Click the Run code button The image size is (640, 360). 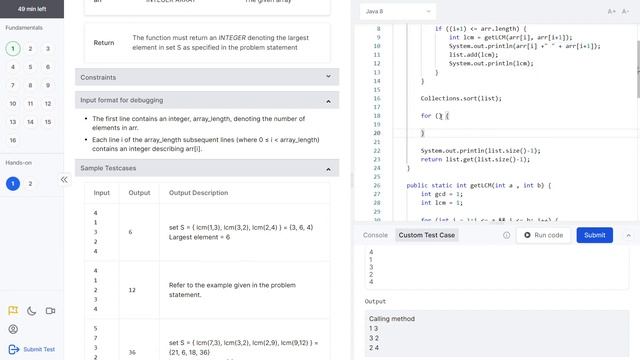543,235
